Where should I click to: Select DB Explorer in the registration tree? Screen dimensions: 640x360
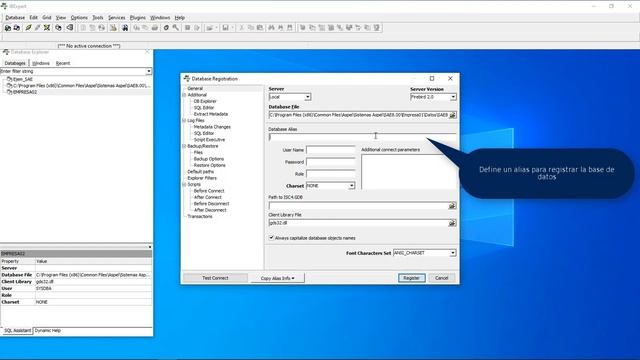pyautogui.click(x=205, y=101)
